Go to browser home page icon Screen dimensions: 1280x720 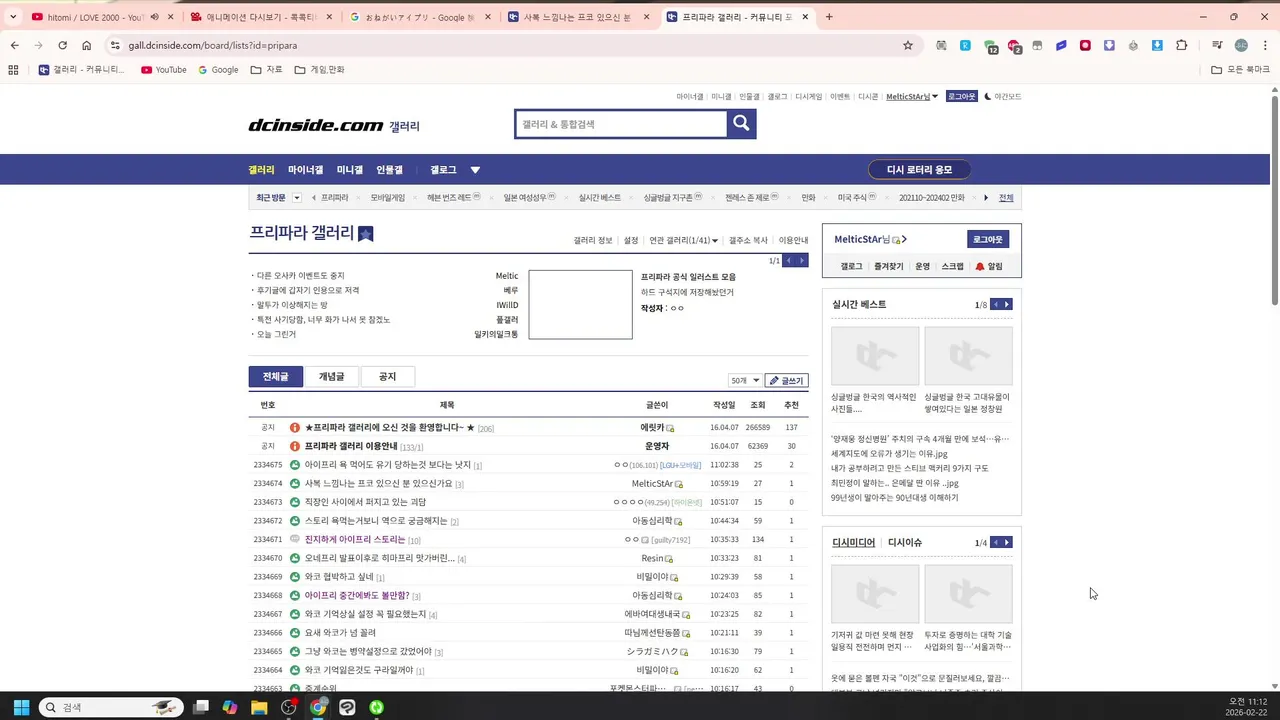[x=87, y=45]
